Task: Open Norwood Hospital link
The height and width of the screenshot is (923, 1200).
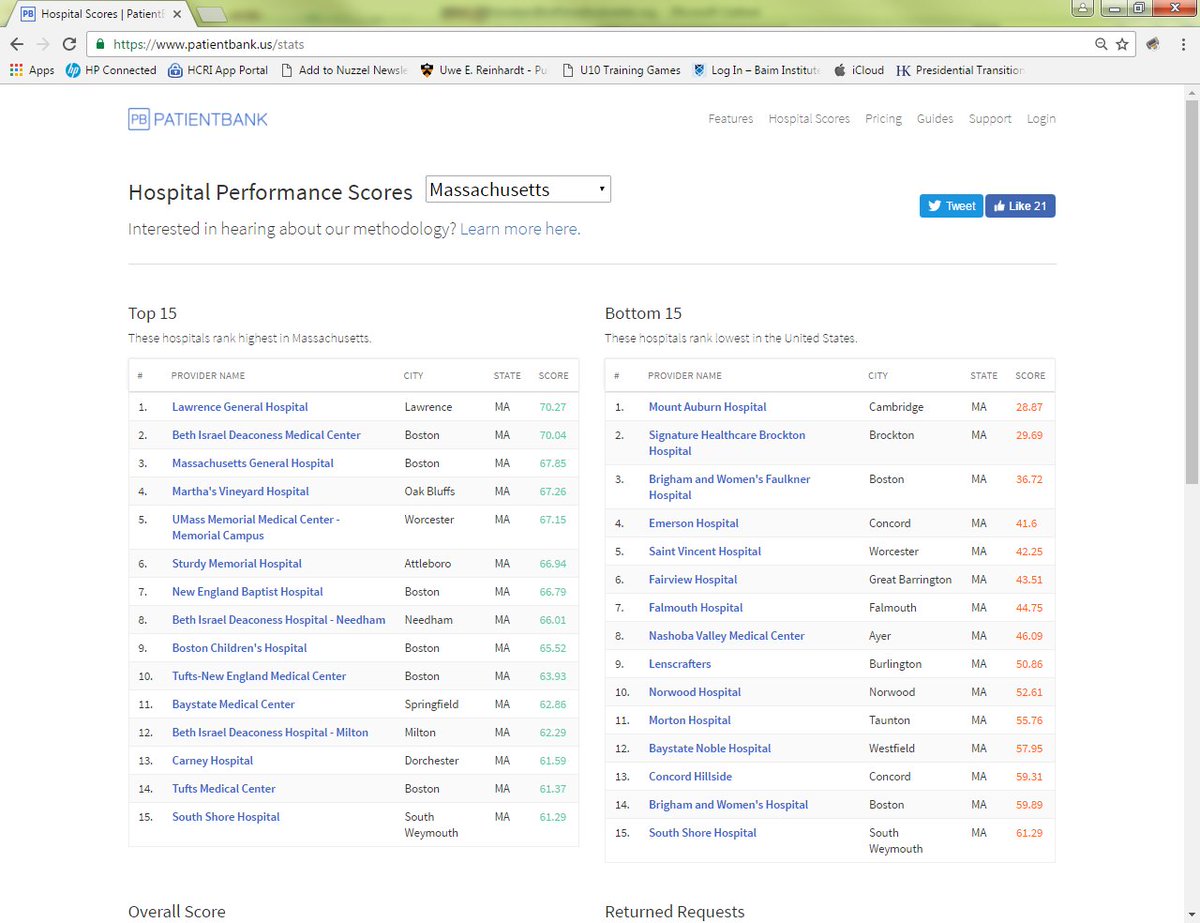Action: click(x=694, y=692)
